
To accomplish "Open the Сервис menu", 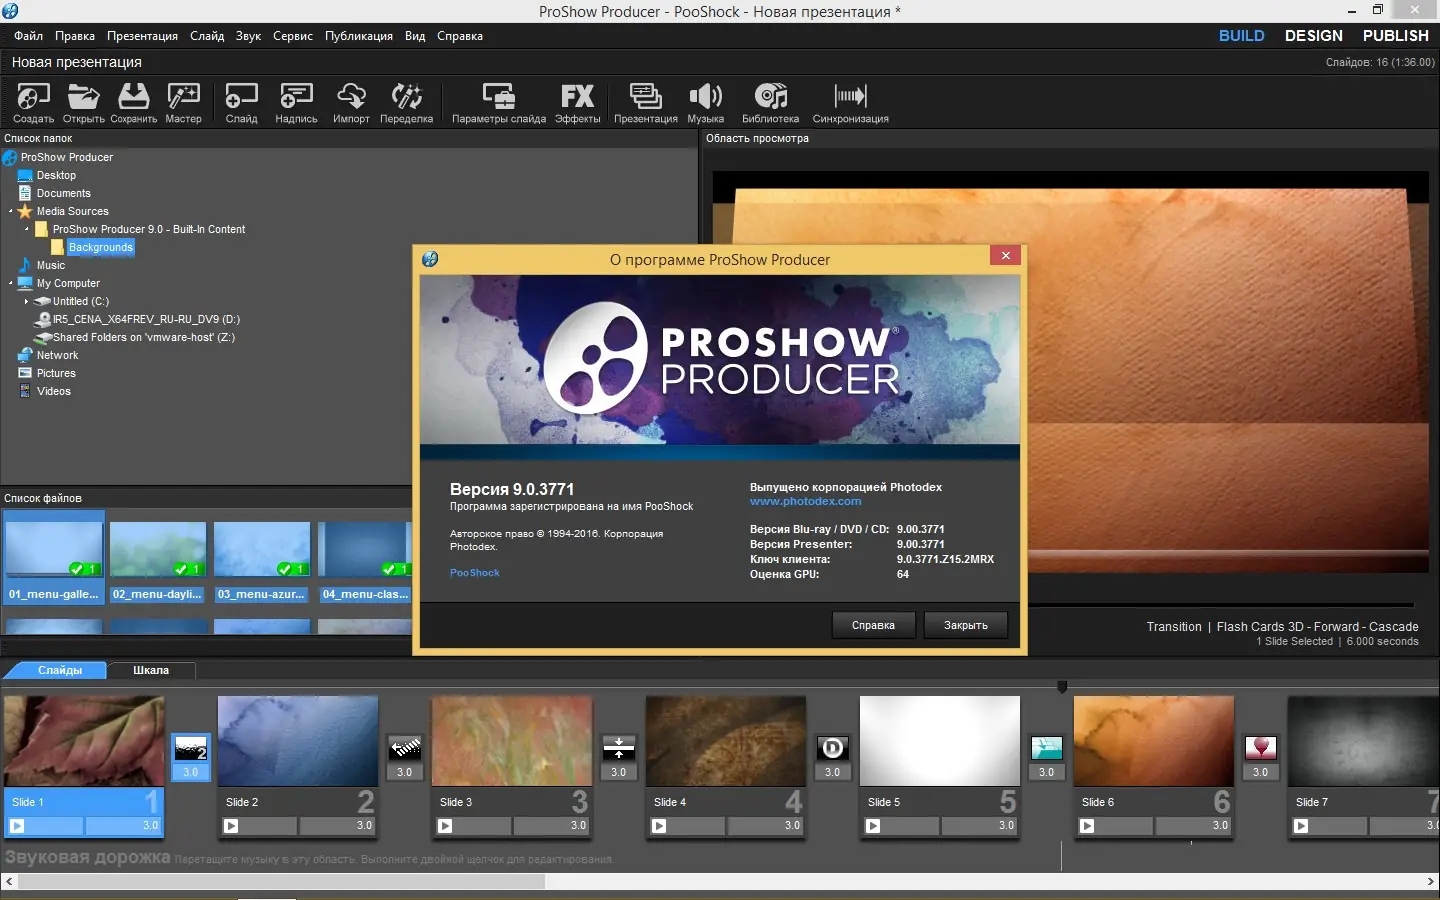I will (x=293, y=36).
